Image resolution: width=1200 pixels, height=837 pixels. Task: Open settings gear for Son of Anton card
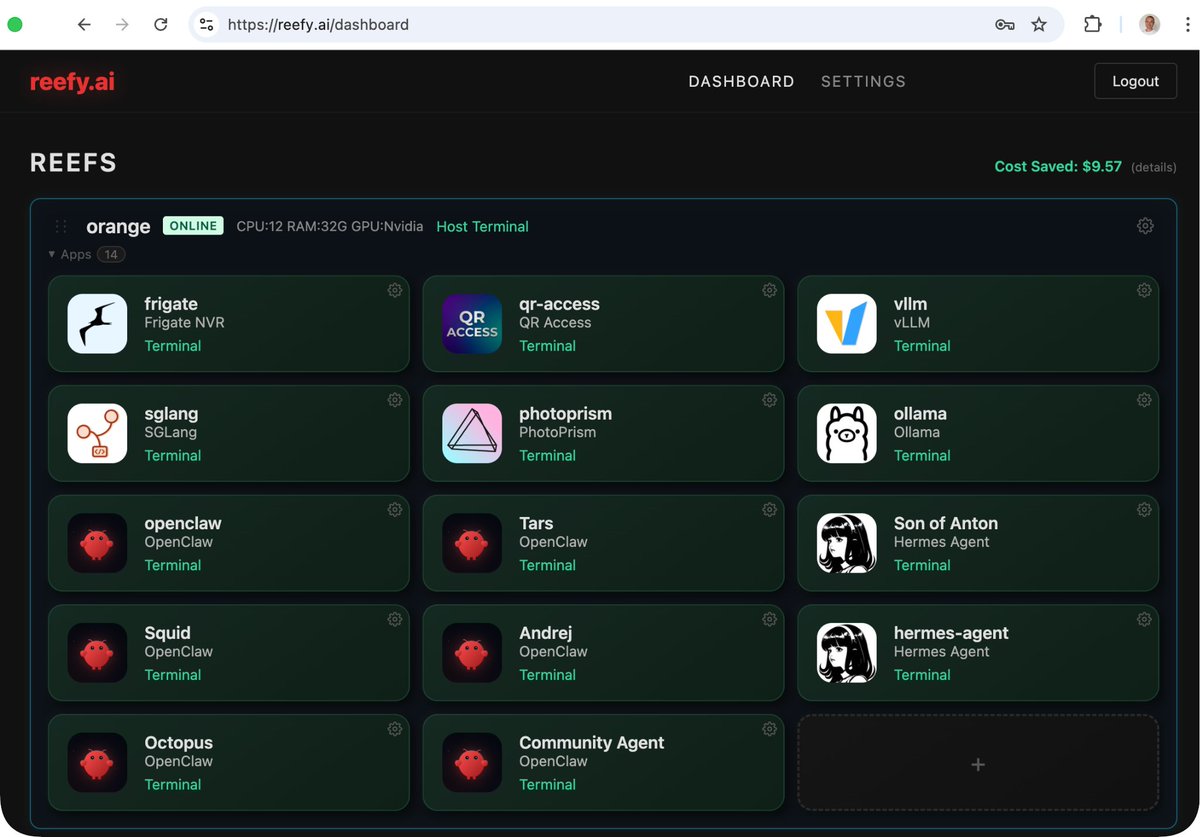click(1144, 510)
